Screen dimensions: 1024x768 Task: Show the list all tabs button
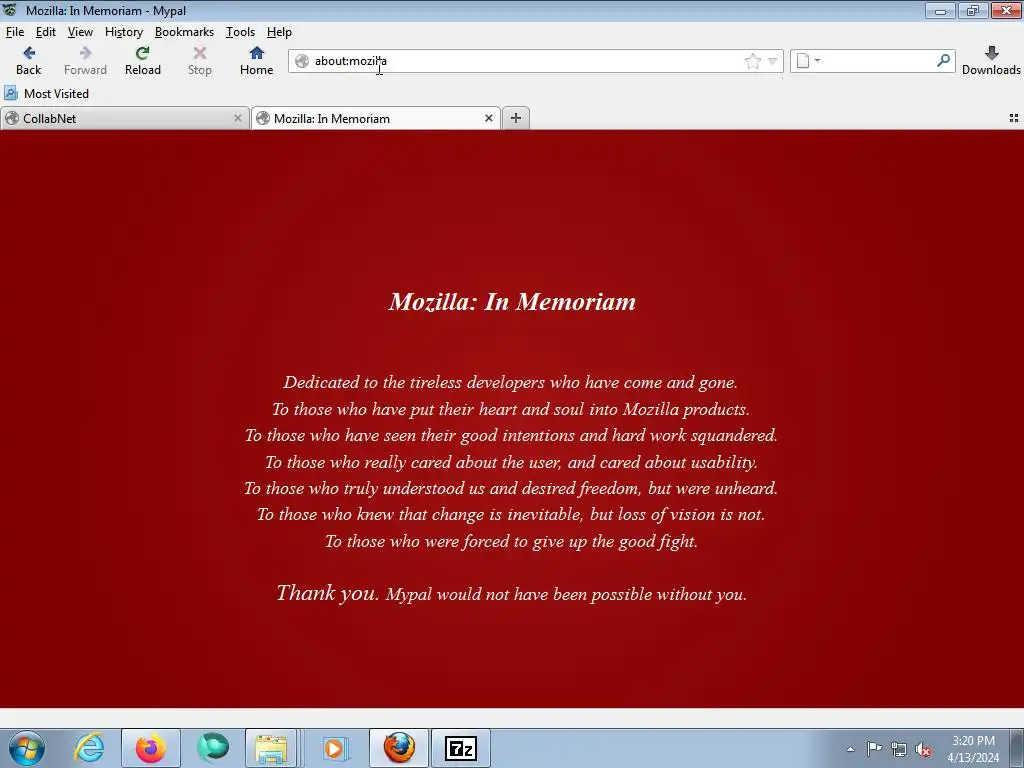click(x=1014, y=118)
